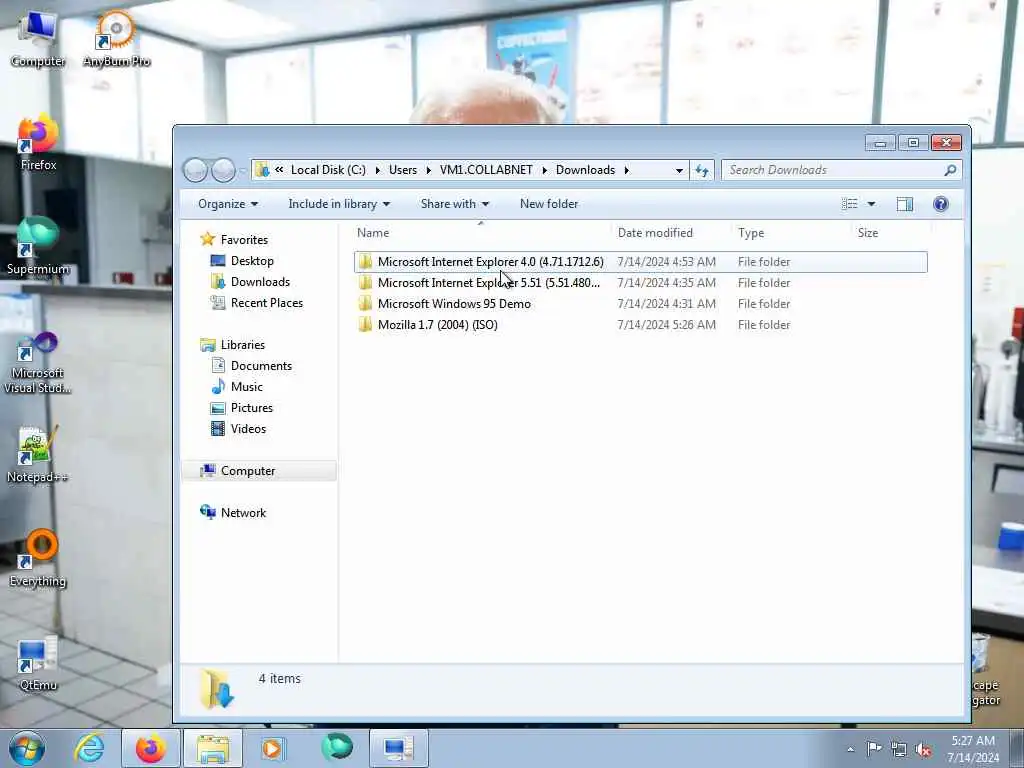Click the muted volume tray icon
Viewport: 1024px width, 768px height.
pyautogui.click(x=923, y=749)
